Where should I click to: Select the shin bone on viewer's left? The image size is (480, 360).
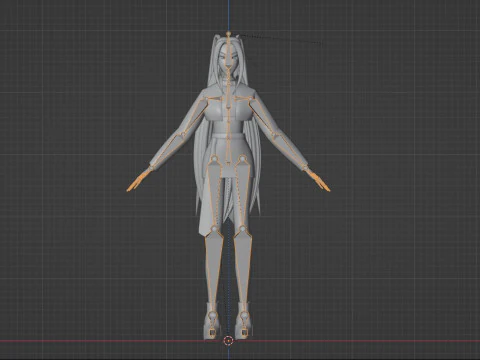[x=213, y=271]
